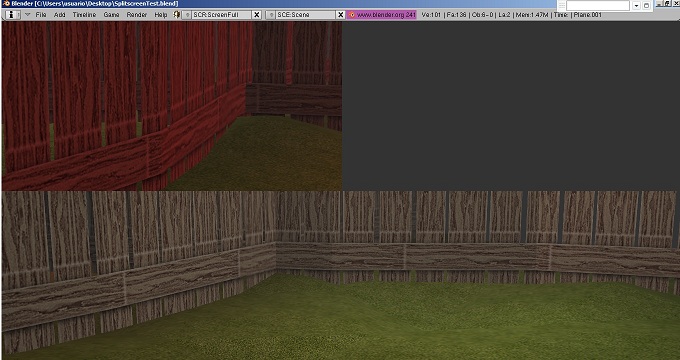Open the Render menu
This screenshot has width=680, height=360.
(137, 15)
